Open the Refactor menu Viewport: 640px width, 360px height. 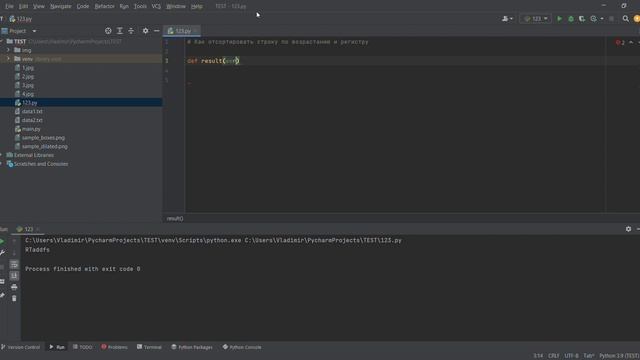(104, 7)
